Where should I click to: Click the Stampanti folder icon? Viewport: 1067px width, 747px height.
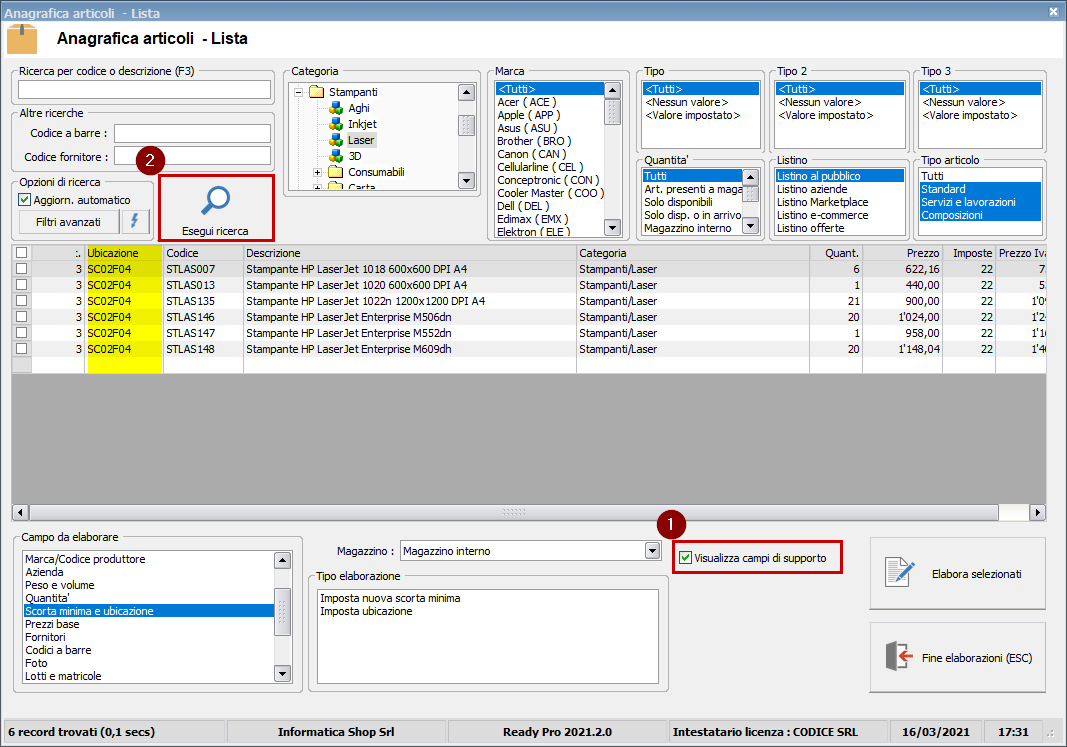coord(316,92)
